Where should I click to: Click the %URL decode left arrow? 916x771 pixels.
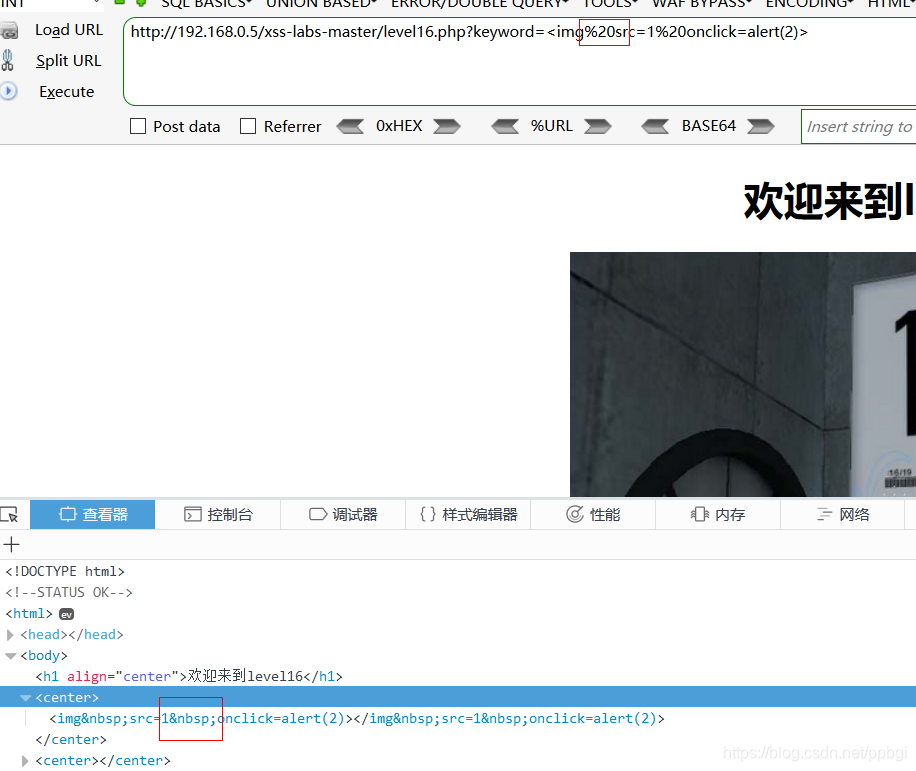(505, 126)
